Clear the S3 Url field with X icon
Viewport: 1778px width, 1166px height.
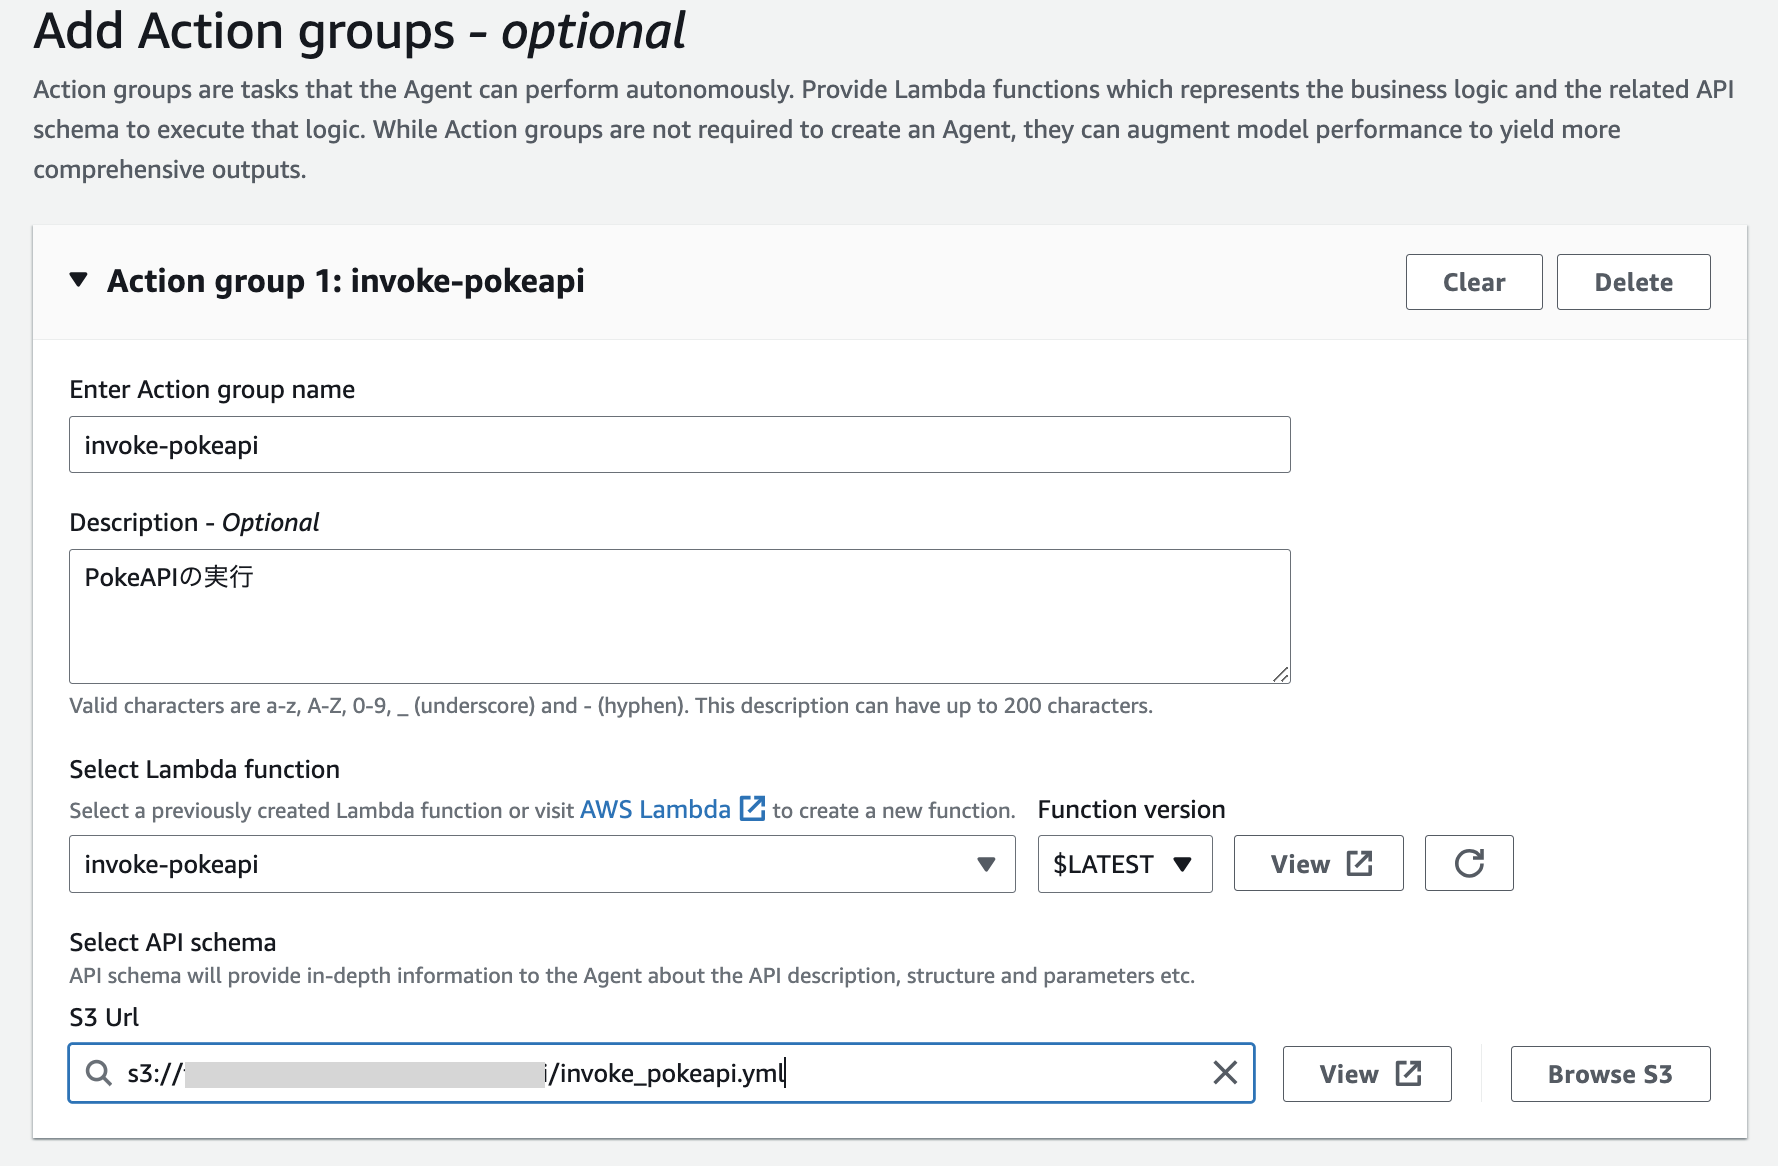click(x=1225, y=1073)
